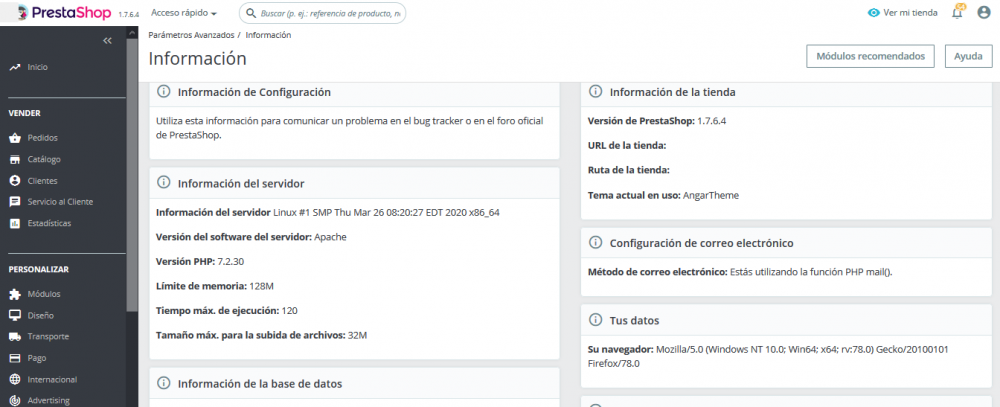Click info icon of Información de Configuración

tap(163, 92)
